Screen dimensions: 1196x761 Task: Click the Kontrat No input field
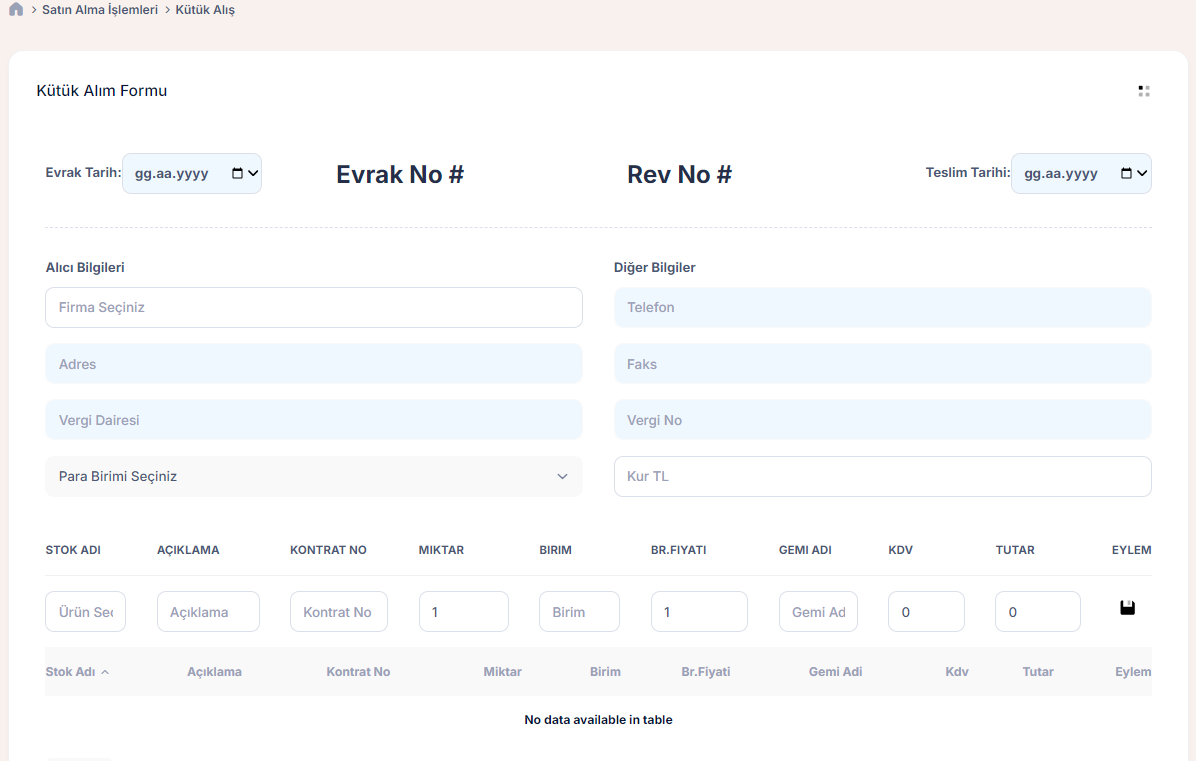tap(338, 612)
